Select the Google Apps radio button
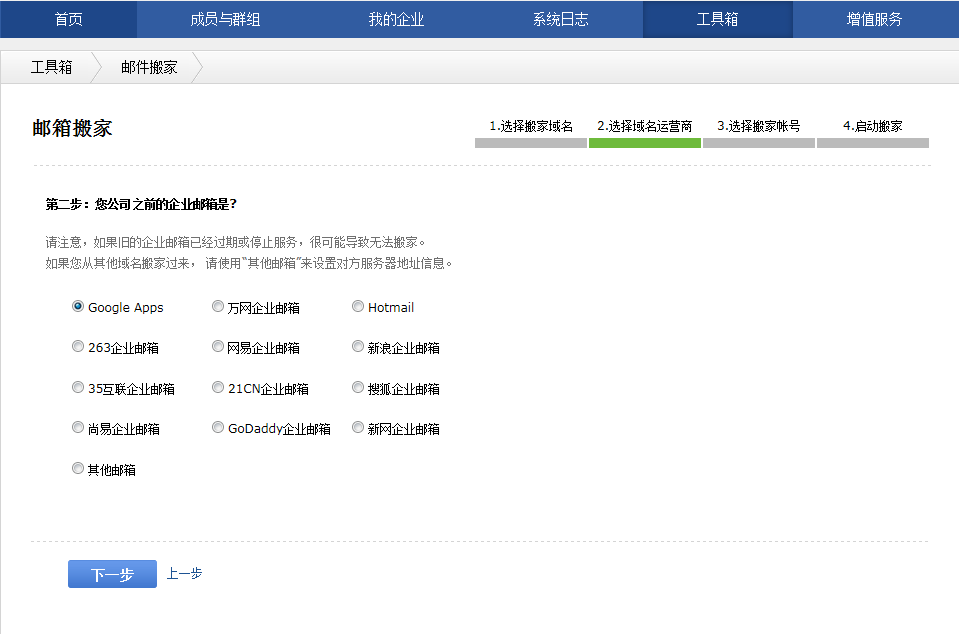The height and width of the screenshot is (634, 959). [x=78, y=307]
